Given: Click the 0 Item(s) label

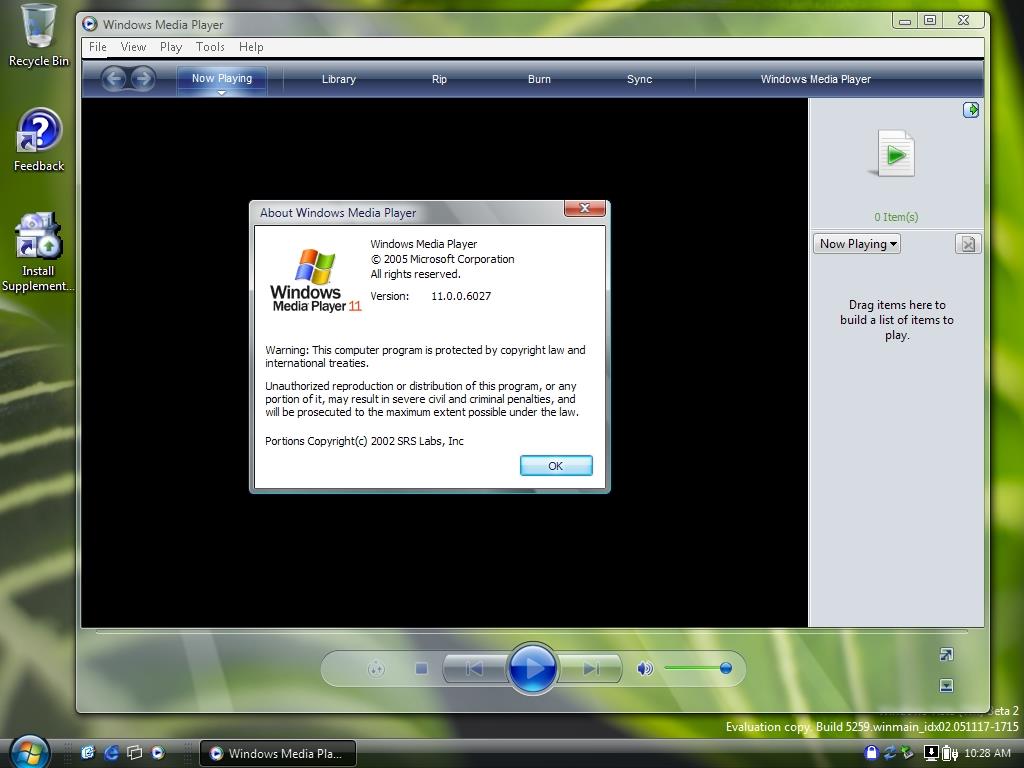Looking at the screenshot, I should click(x=896, y=217).
